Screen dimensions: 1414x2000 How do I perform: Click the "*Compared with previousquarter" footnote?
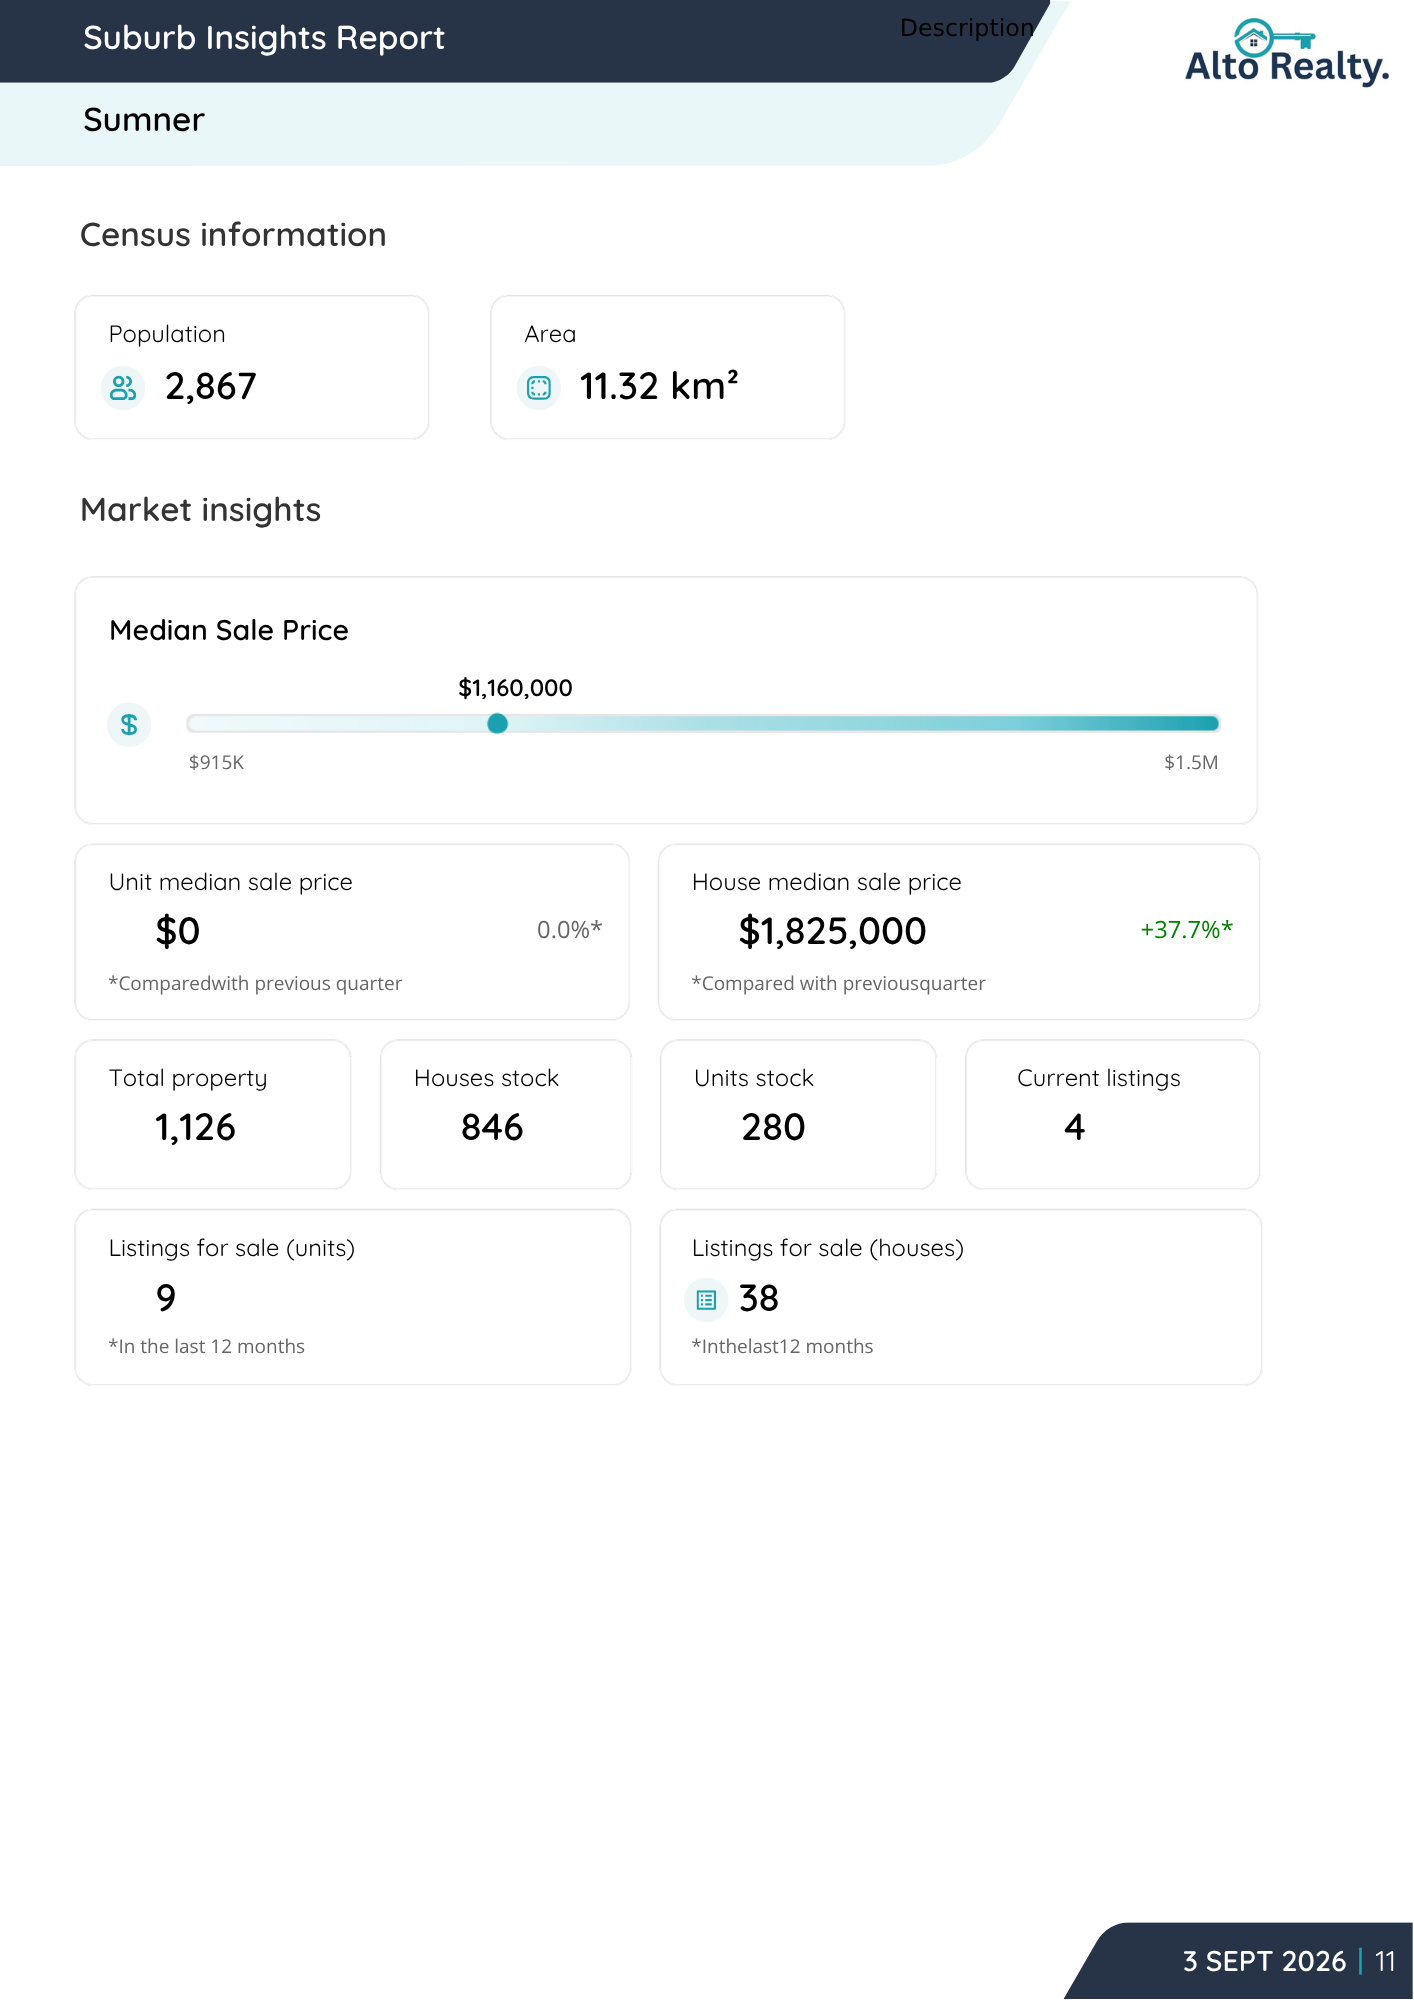coord(839,984)
